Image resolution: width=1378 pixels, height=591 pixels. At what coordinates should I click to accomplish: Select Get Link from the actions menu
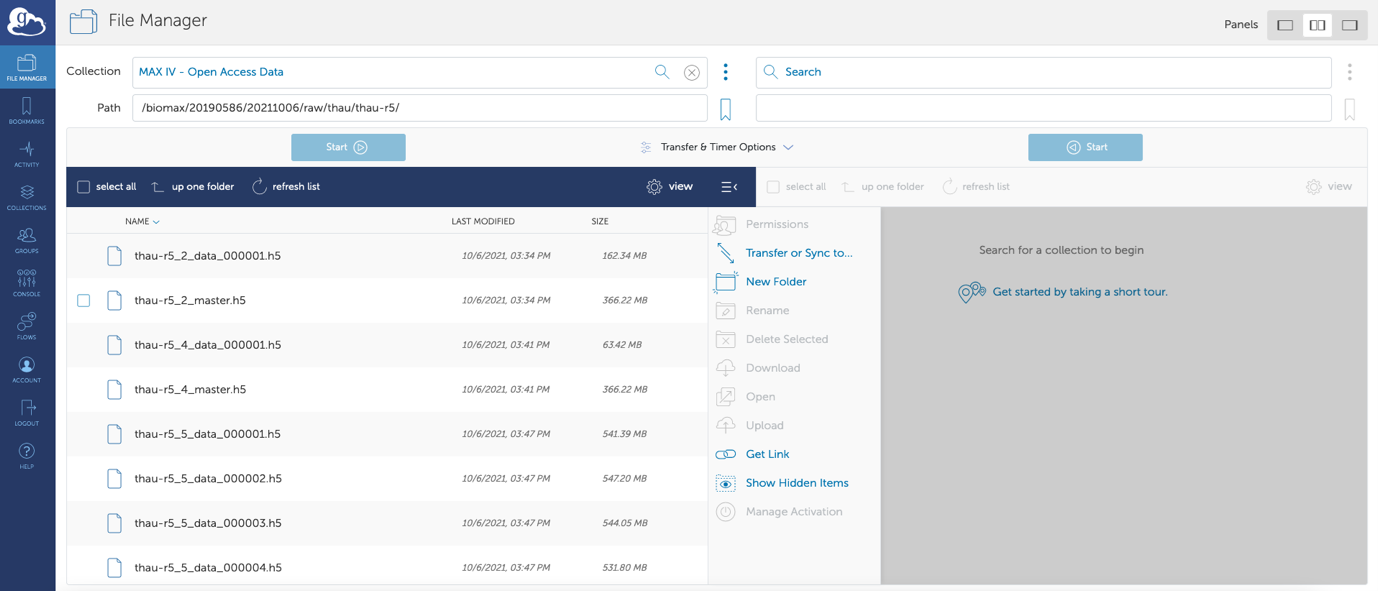pos(767,454)
